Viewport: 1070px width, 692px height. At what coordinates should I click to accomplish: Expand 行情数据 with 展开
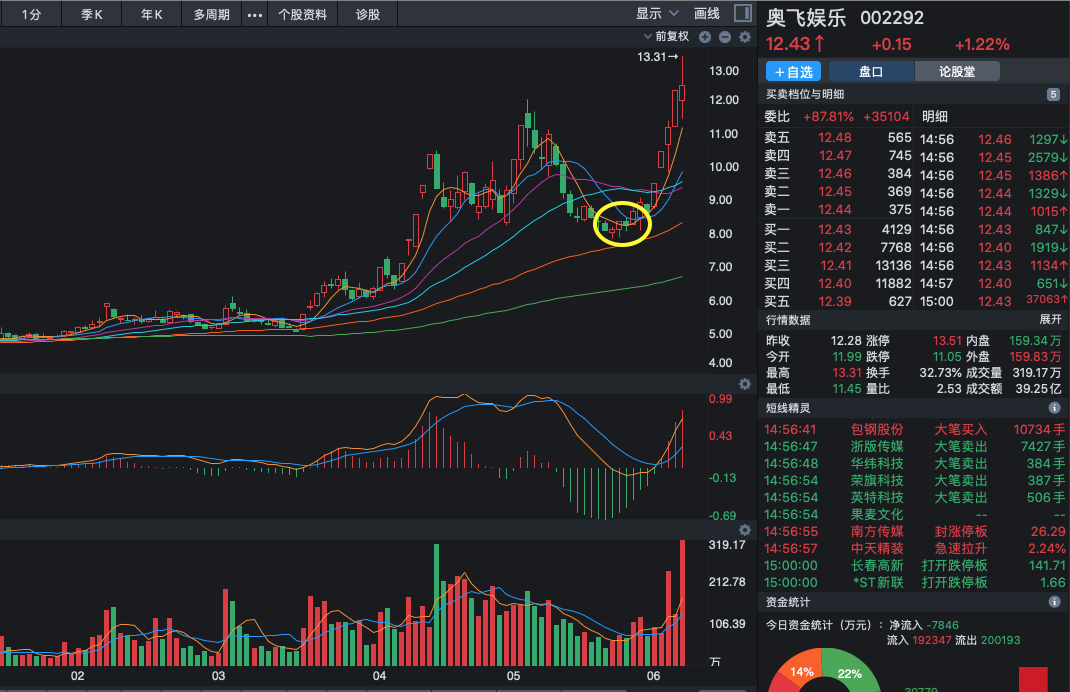(x=1050, y=319)
